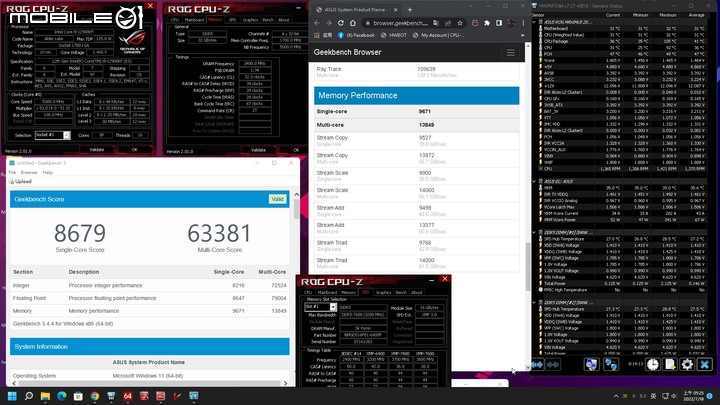
Task: Open Help menu in Geekbench 3
Action: click(48, 172)
